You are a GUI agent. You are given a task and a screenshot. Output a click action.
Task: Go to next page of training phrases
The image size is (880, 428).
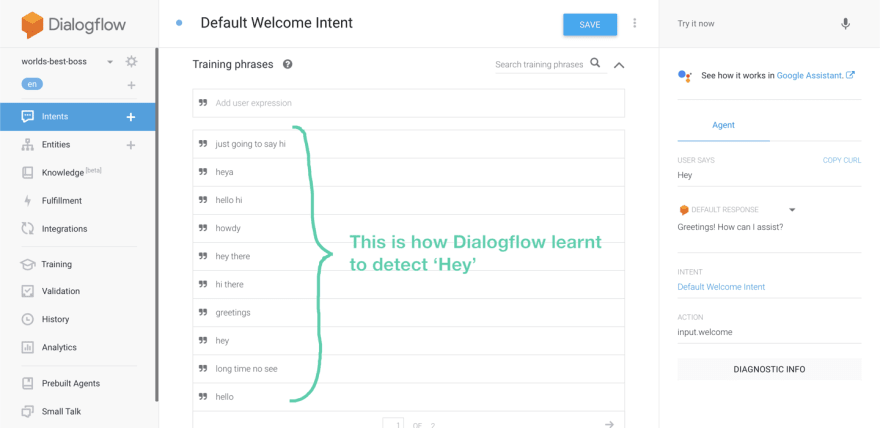coord(610,425)
